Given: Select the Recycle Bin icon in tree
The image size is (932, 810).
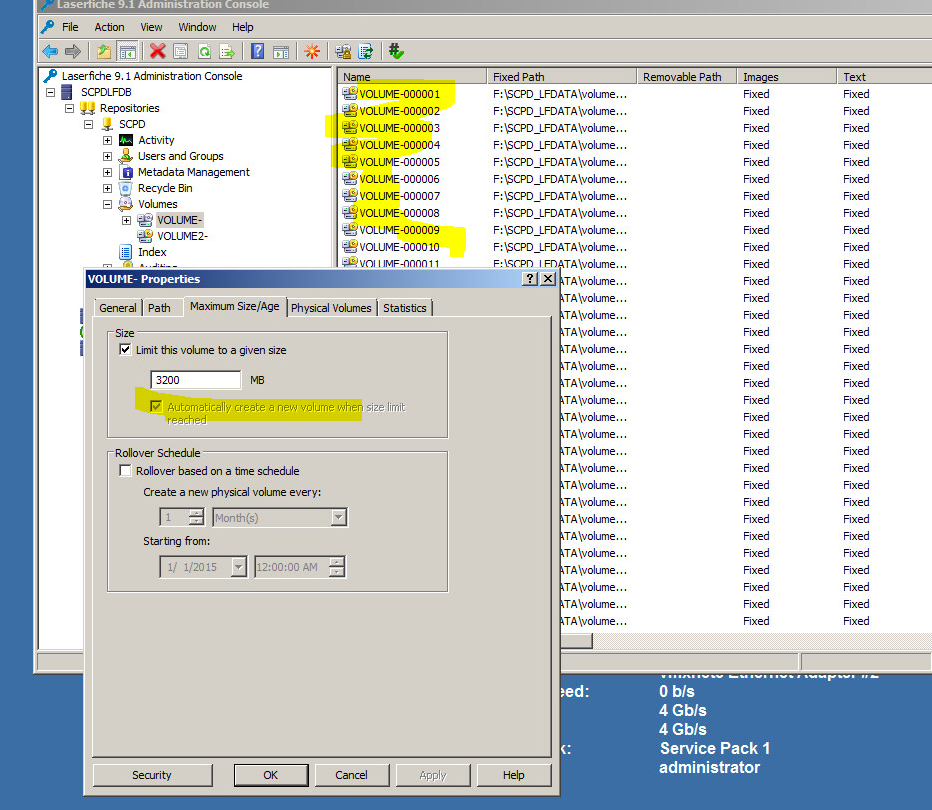Looking at the screenshot, I should (125, 188).
